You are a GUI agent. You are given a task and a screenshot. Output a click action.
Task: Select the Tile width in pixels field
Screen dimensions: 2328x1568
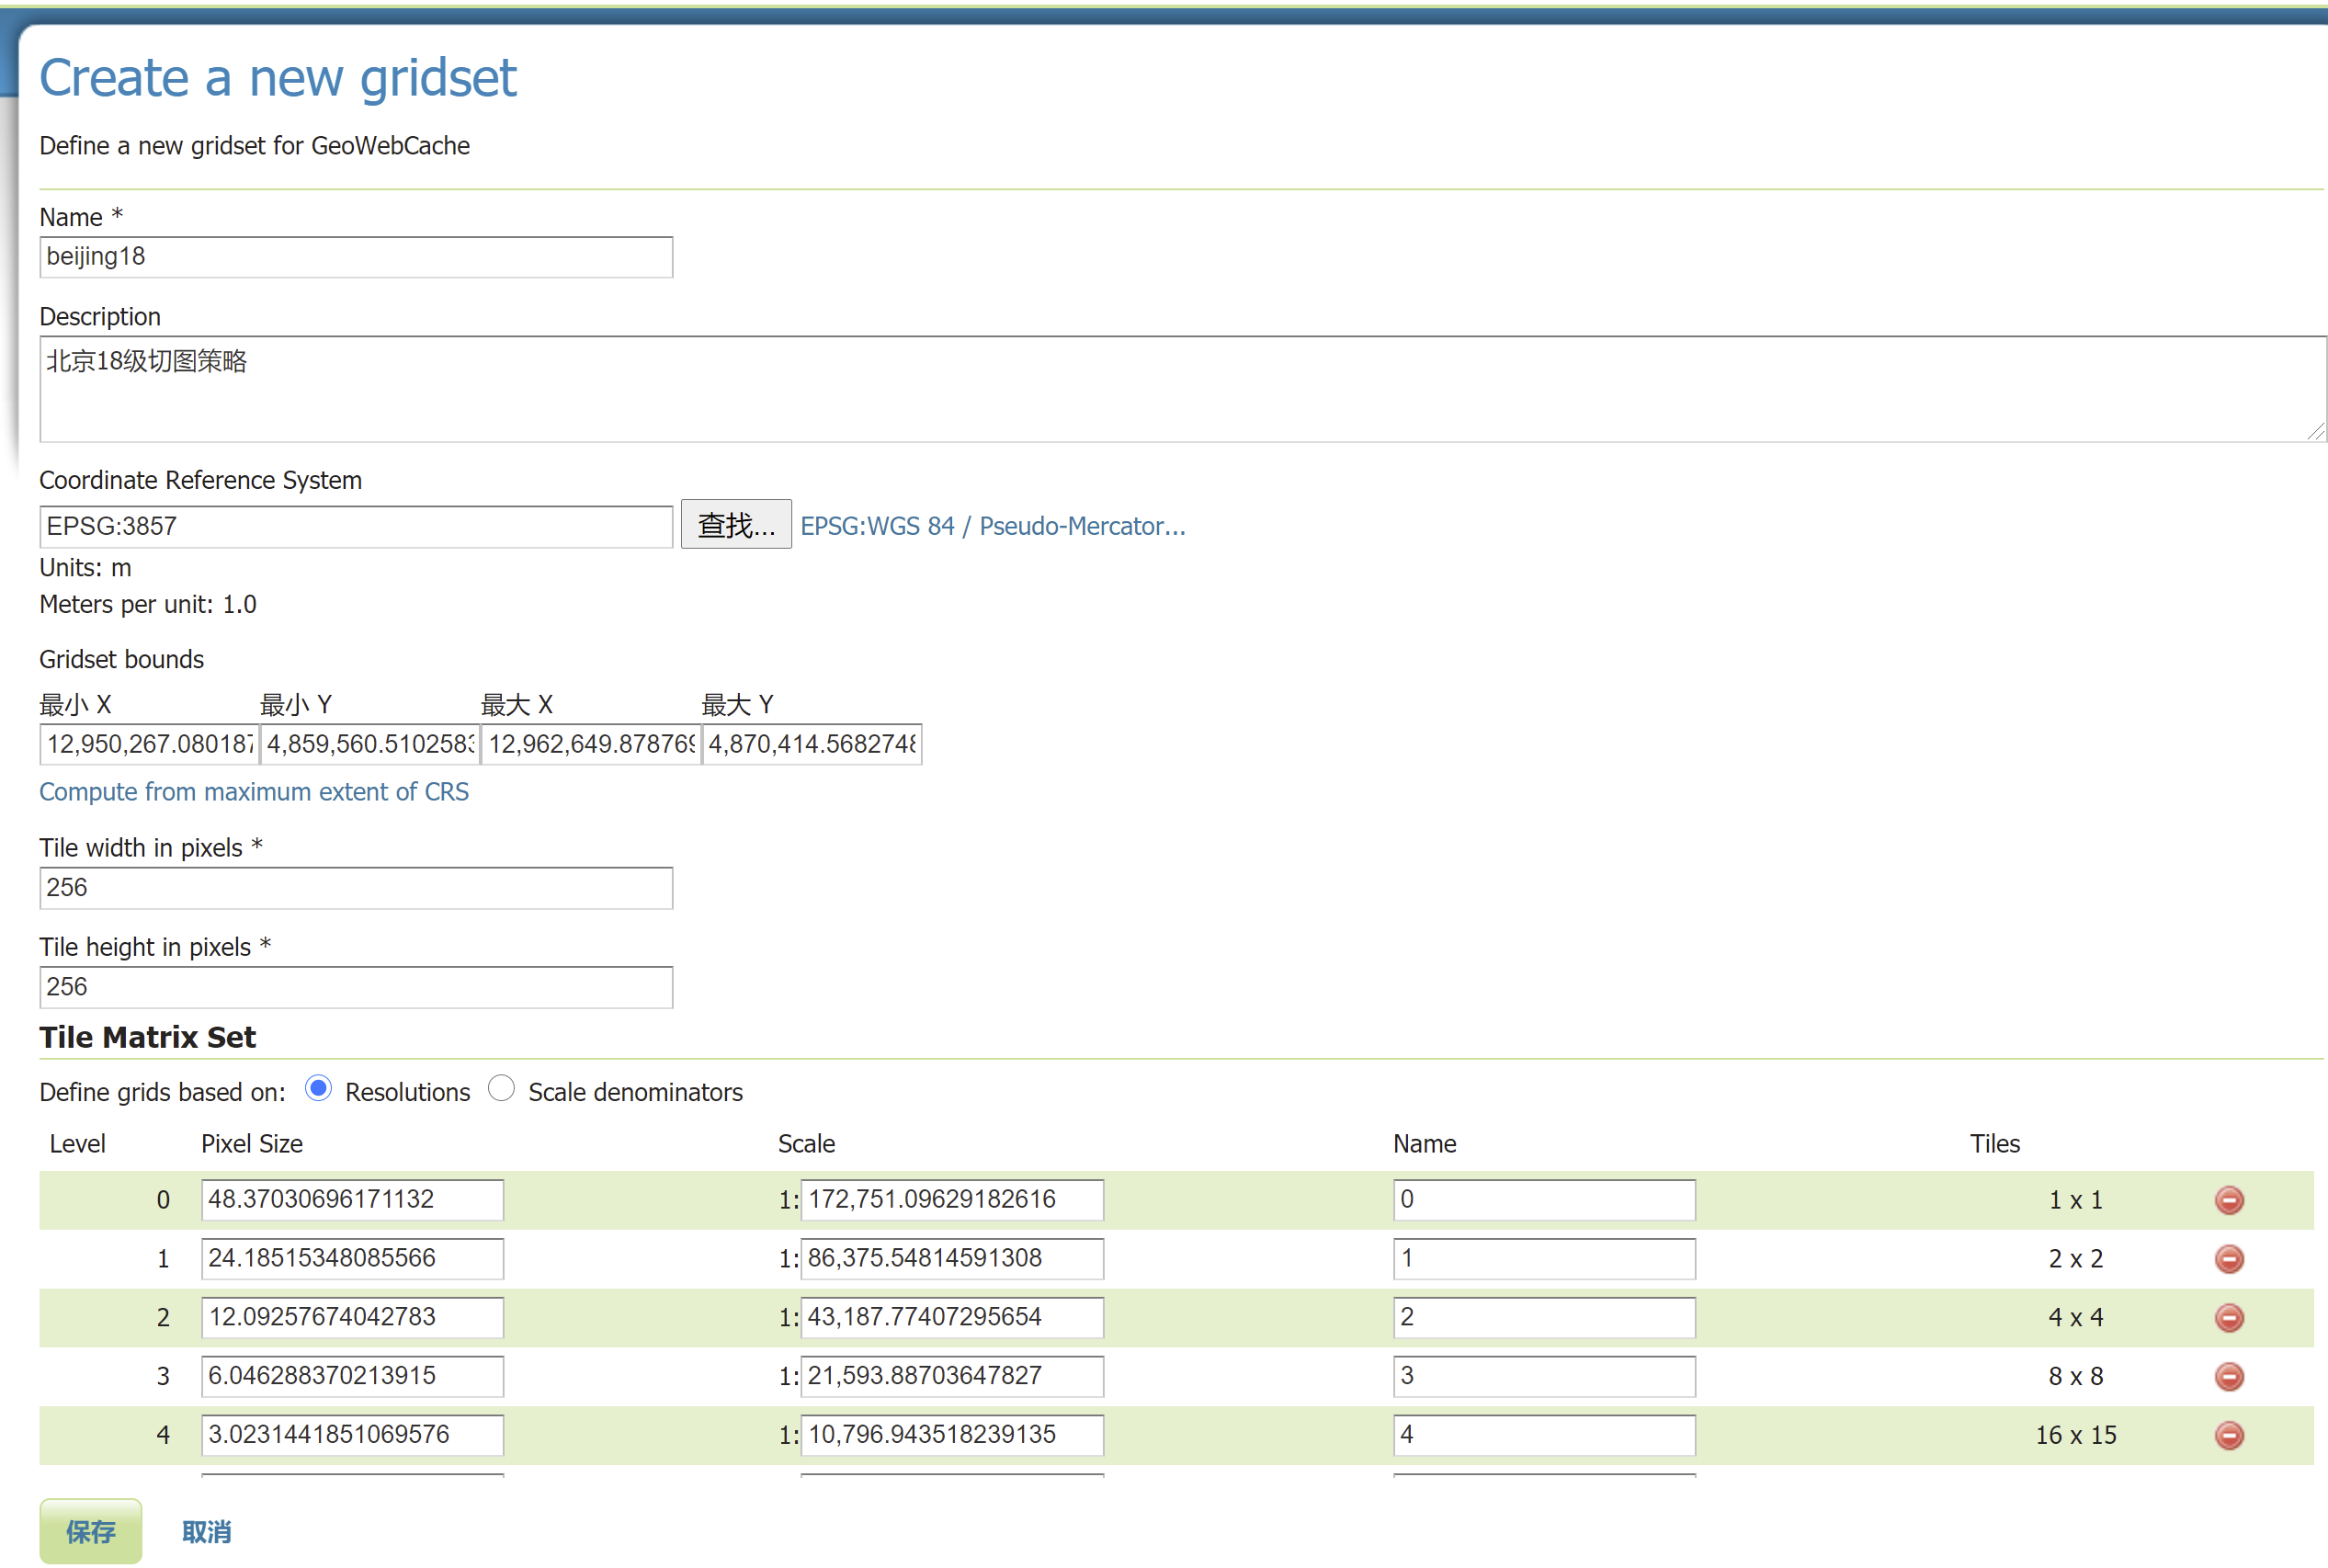click(x=355, y=888)
